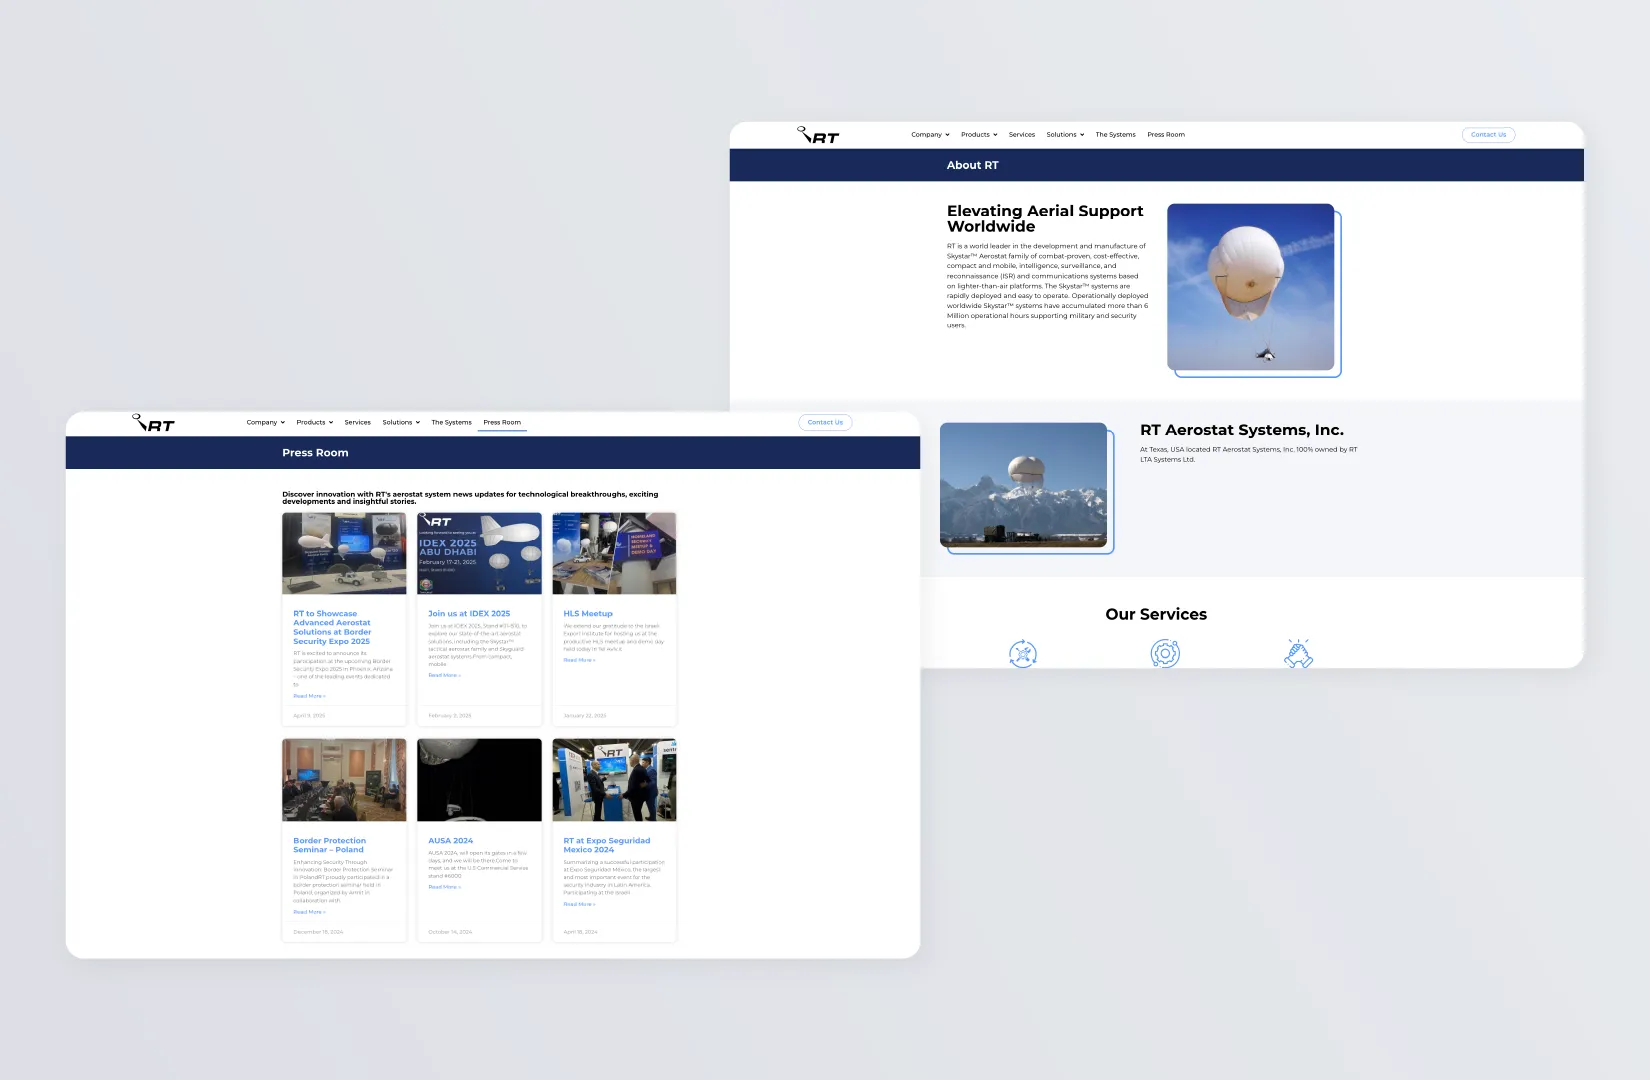Click the white aerostat balloon image on the About RT page
The height and width of the screenshot is (1080, 1650).
[x=1250, y=287]
